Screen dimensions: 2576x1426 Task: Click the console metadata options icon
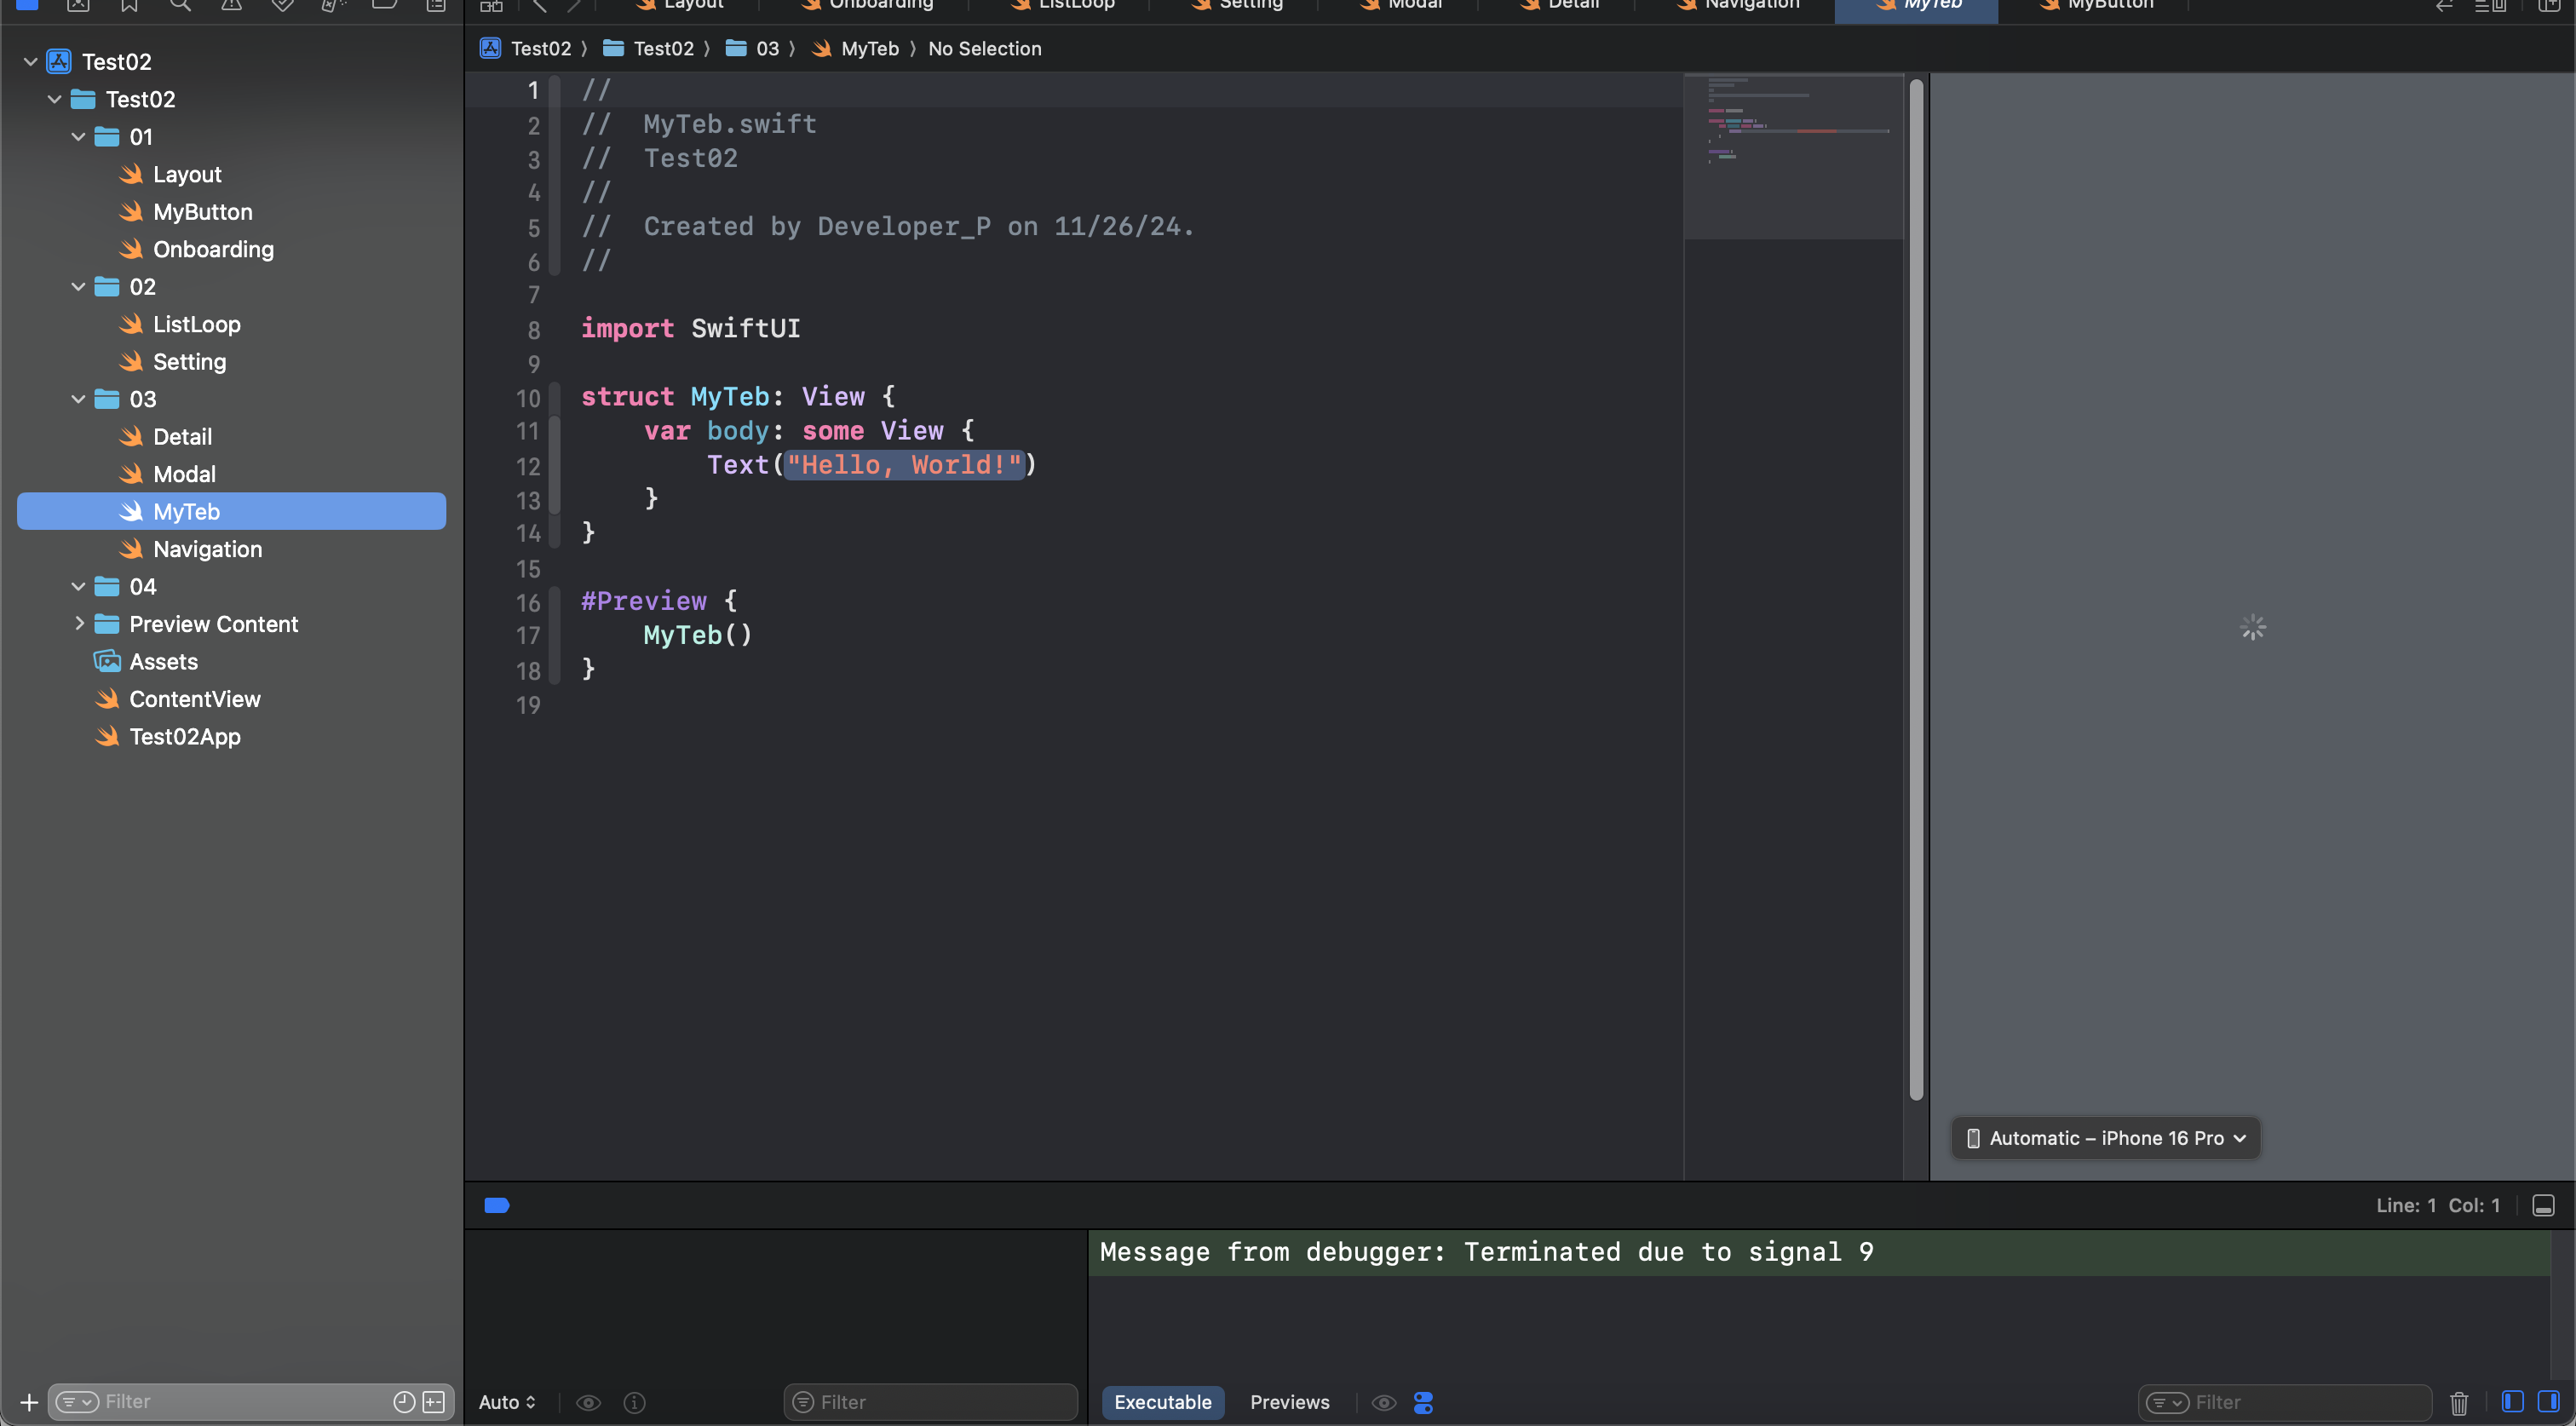(x=1423, y=1402)
